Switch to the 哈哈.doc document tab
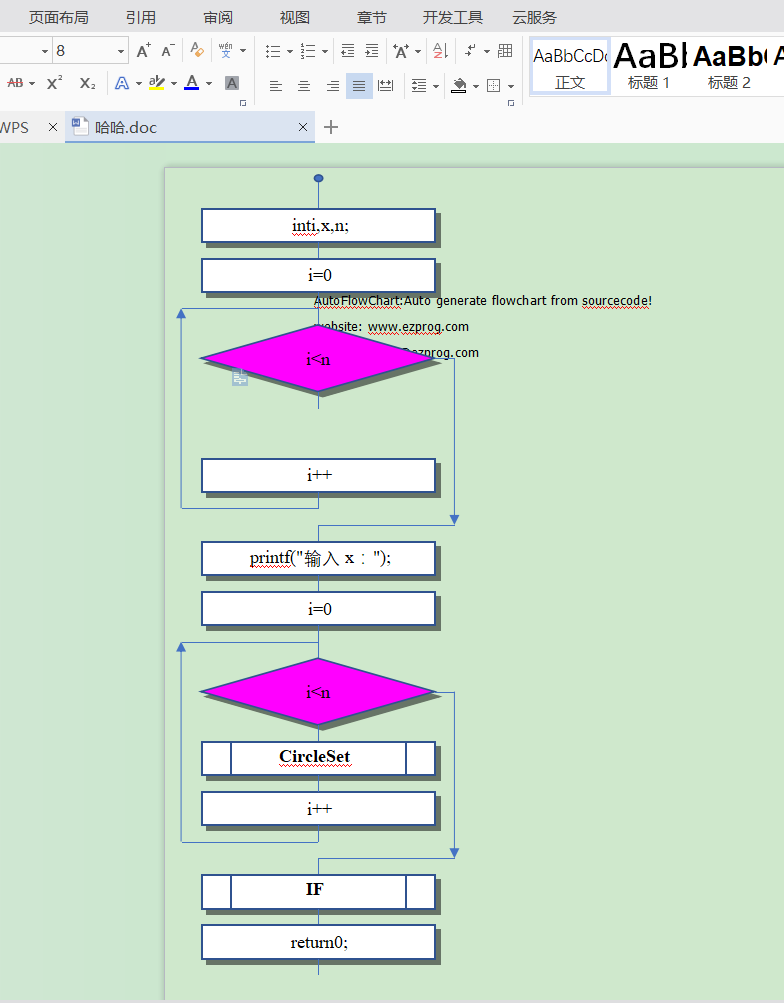This screenshot has width=784, height=1003. point(190,127)
